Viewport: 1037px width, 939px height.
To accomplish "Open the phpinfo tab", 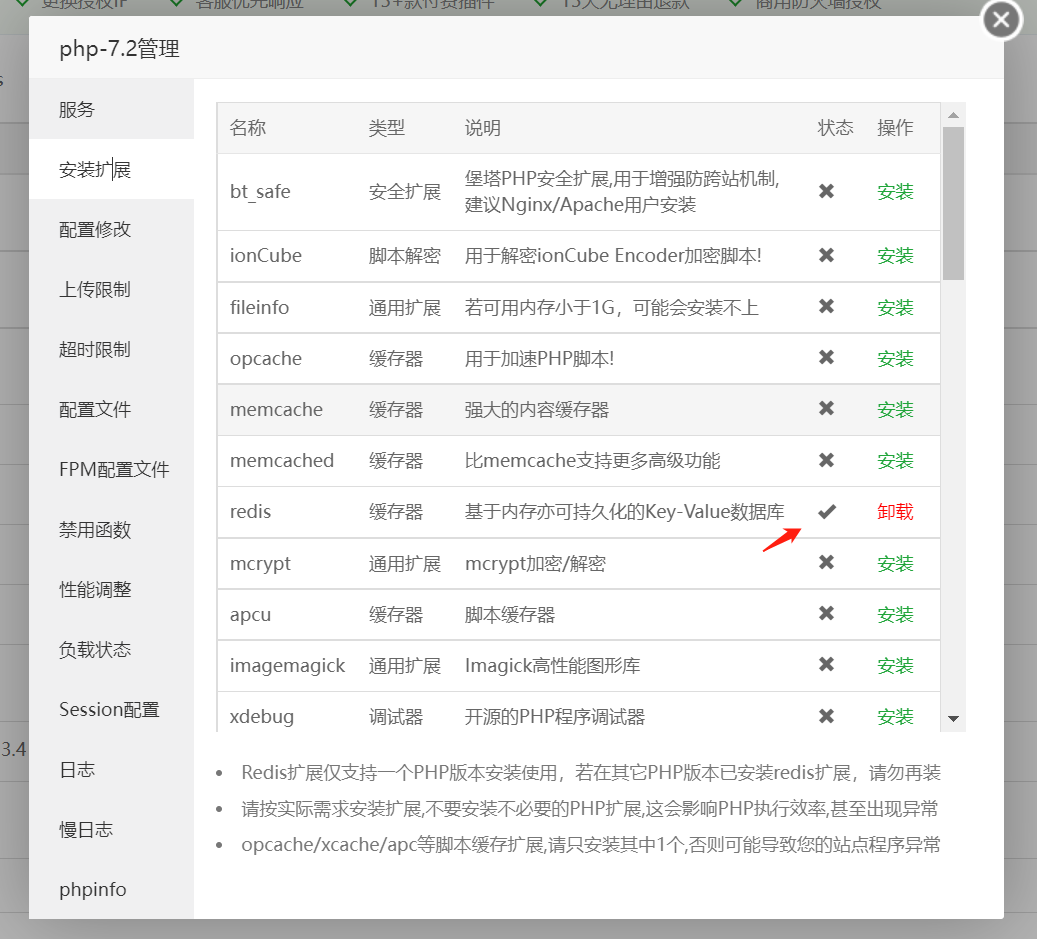I will click(93, 890).
